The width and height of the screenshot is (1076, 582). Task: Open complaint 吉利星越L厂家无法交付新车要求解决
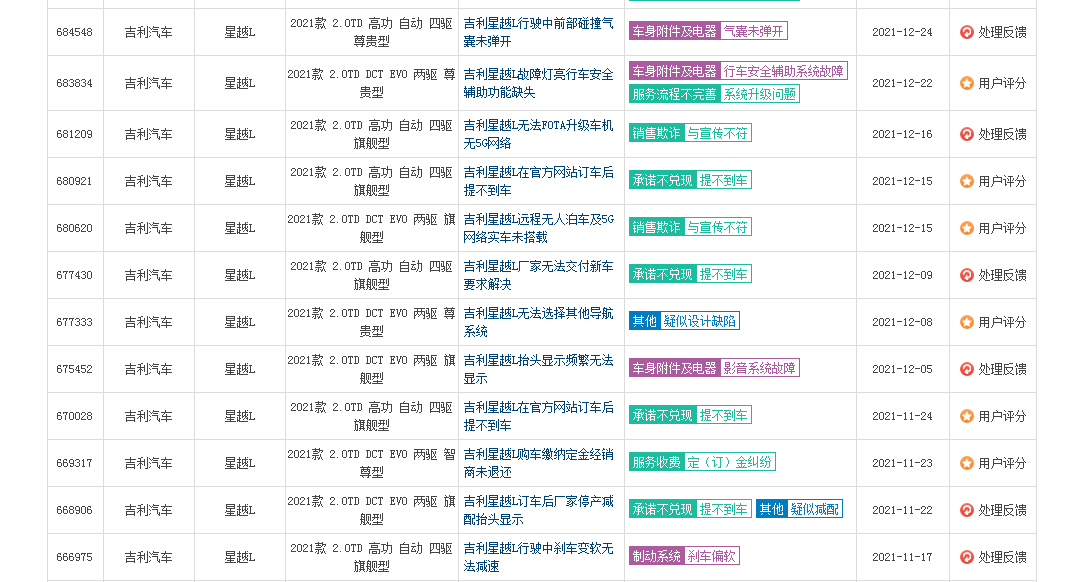point(539,275)
